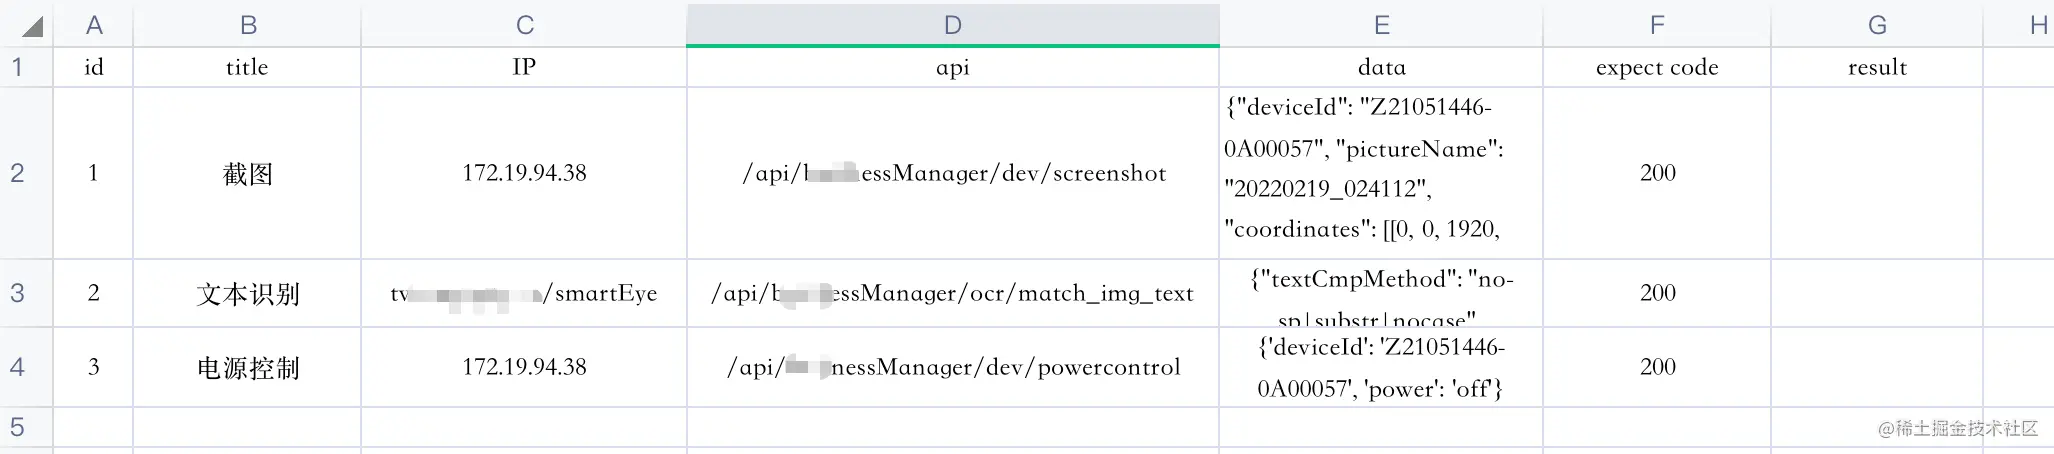Click the 'result' header cell
The image size is (2054, 454).
pyautogui.click(x=1877, y=67)
